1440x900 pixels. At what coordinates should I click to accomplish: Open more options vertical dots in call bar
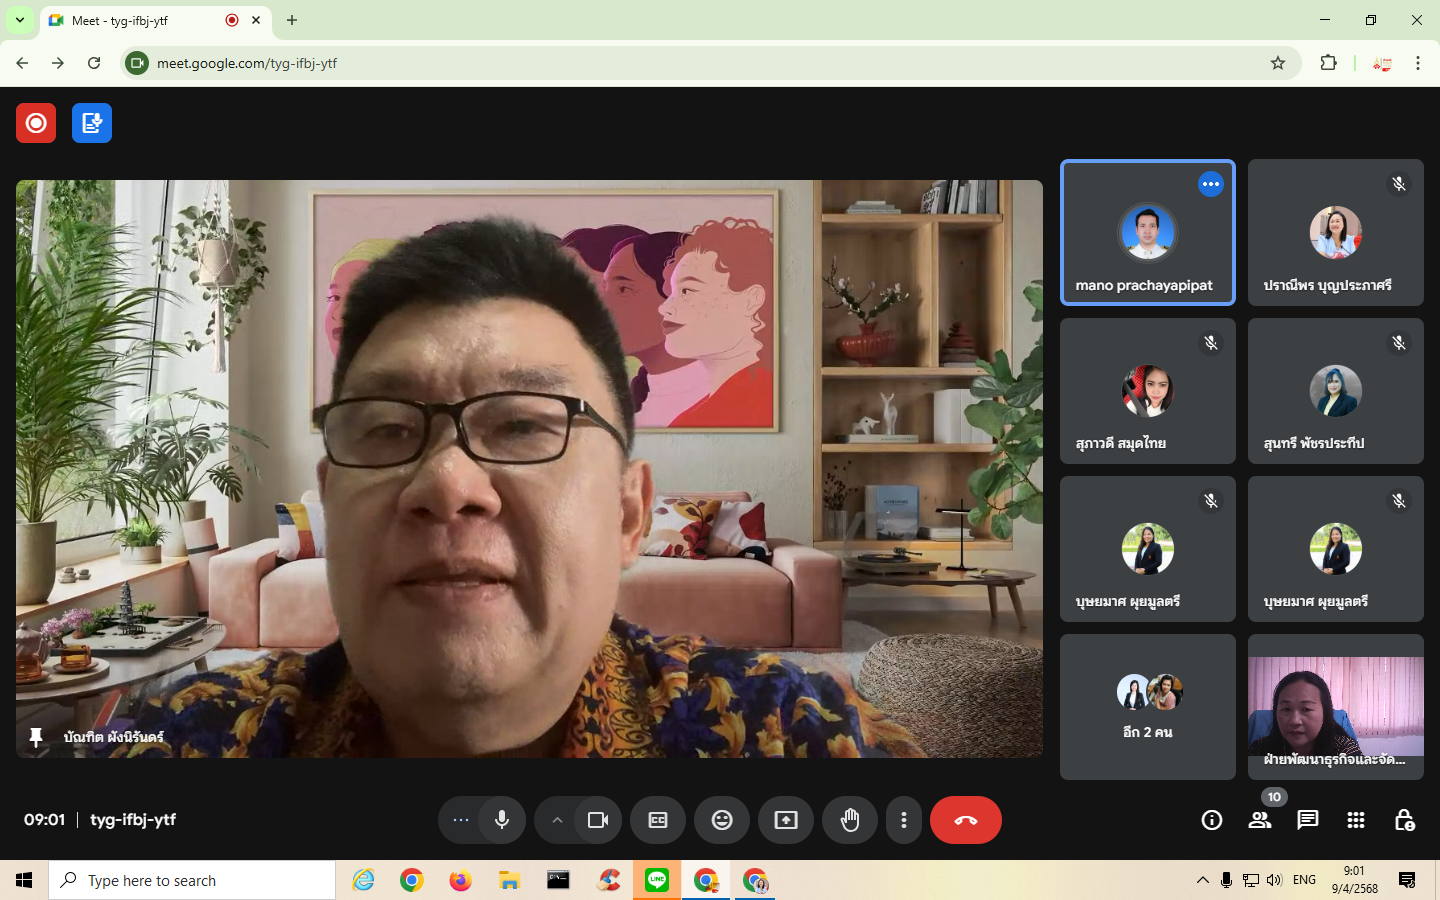904,820
